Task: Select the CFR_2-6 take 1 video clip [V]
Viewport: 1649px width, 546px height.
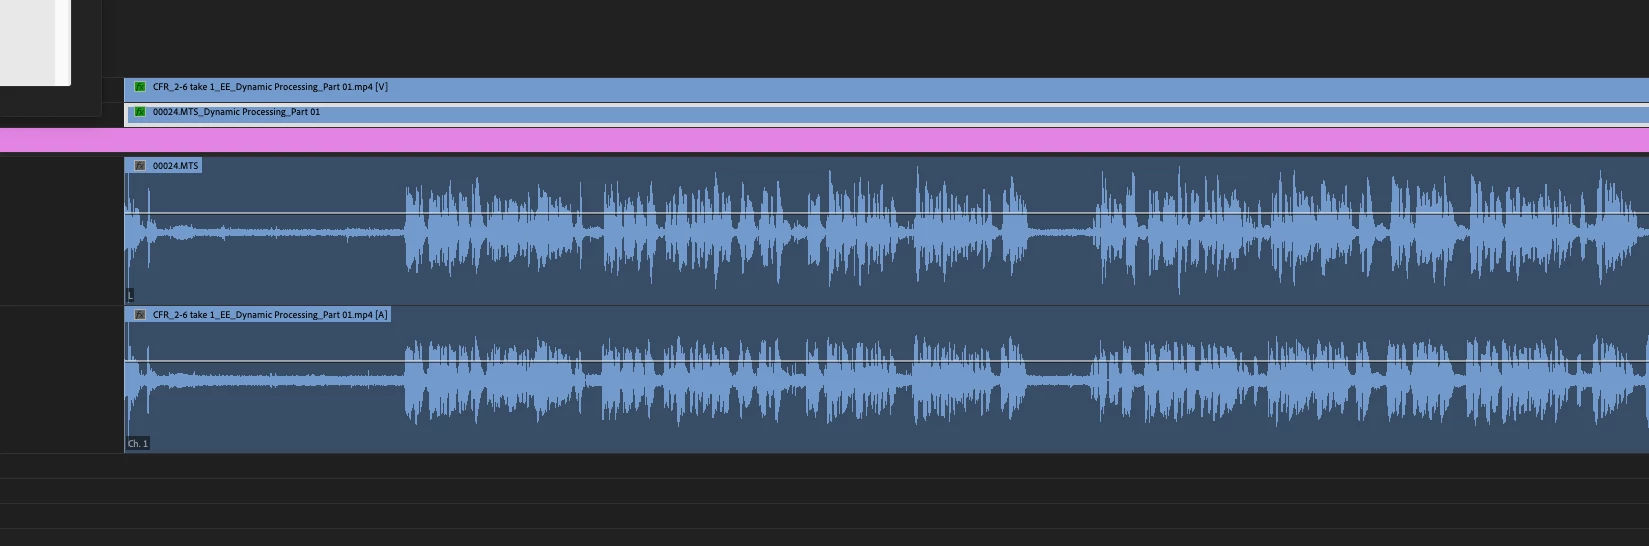Action: point(886,90)
